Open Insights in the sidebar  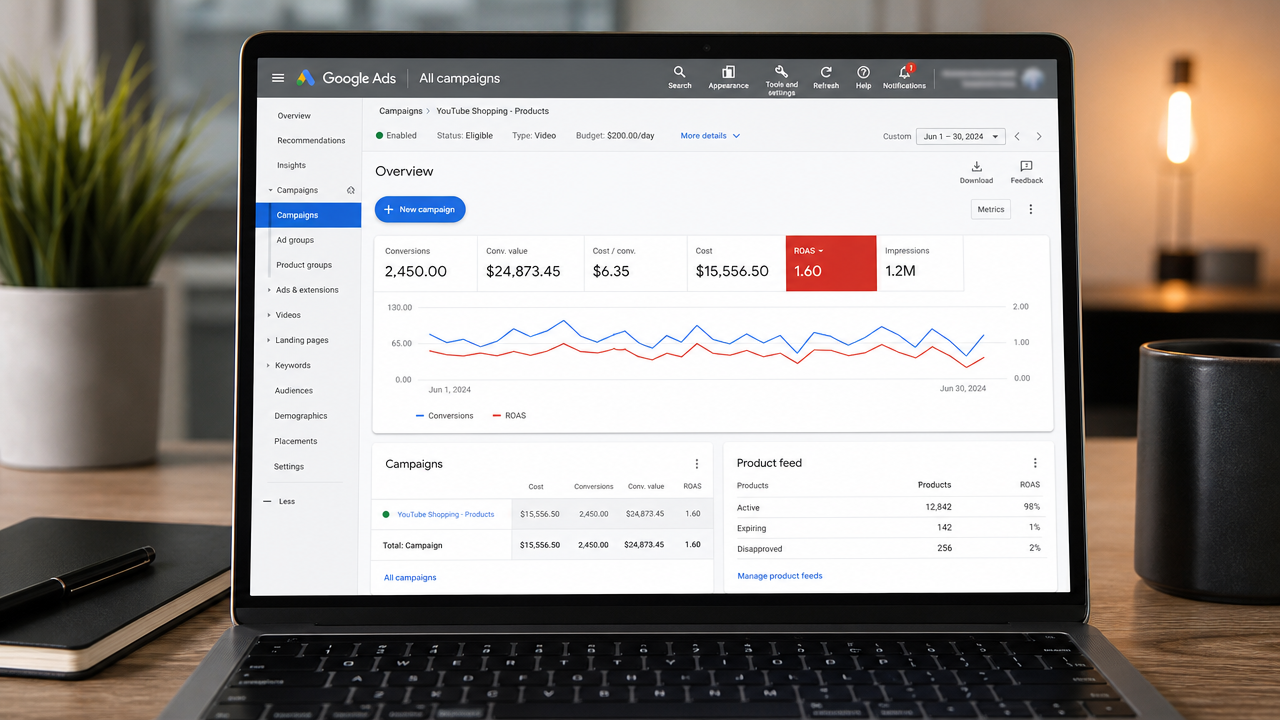pyautogui.click(x=291, y=165)
